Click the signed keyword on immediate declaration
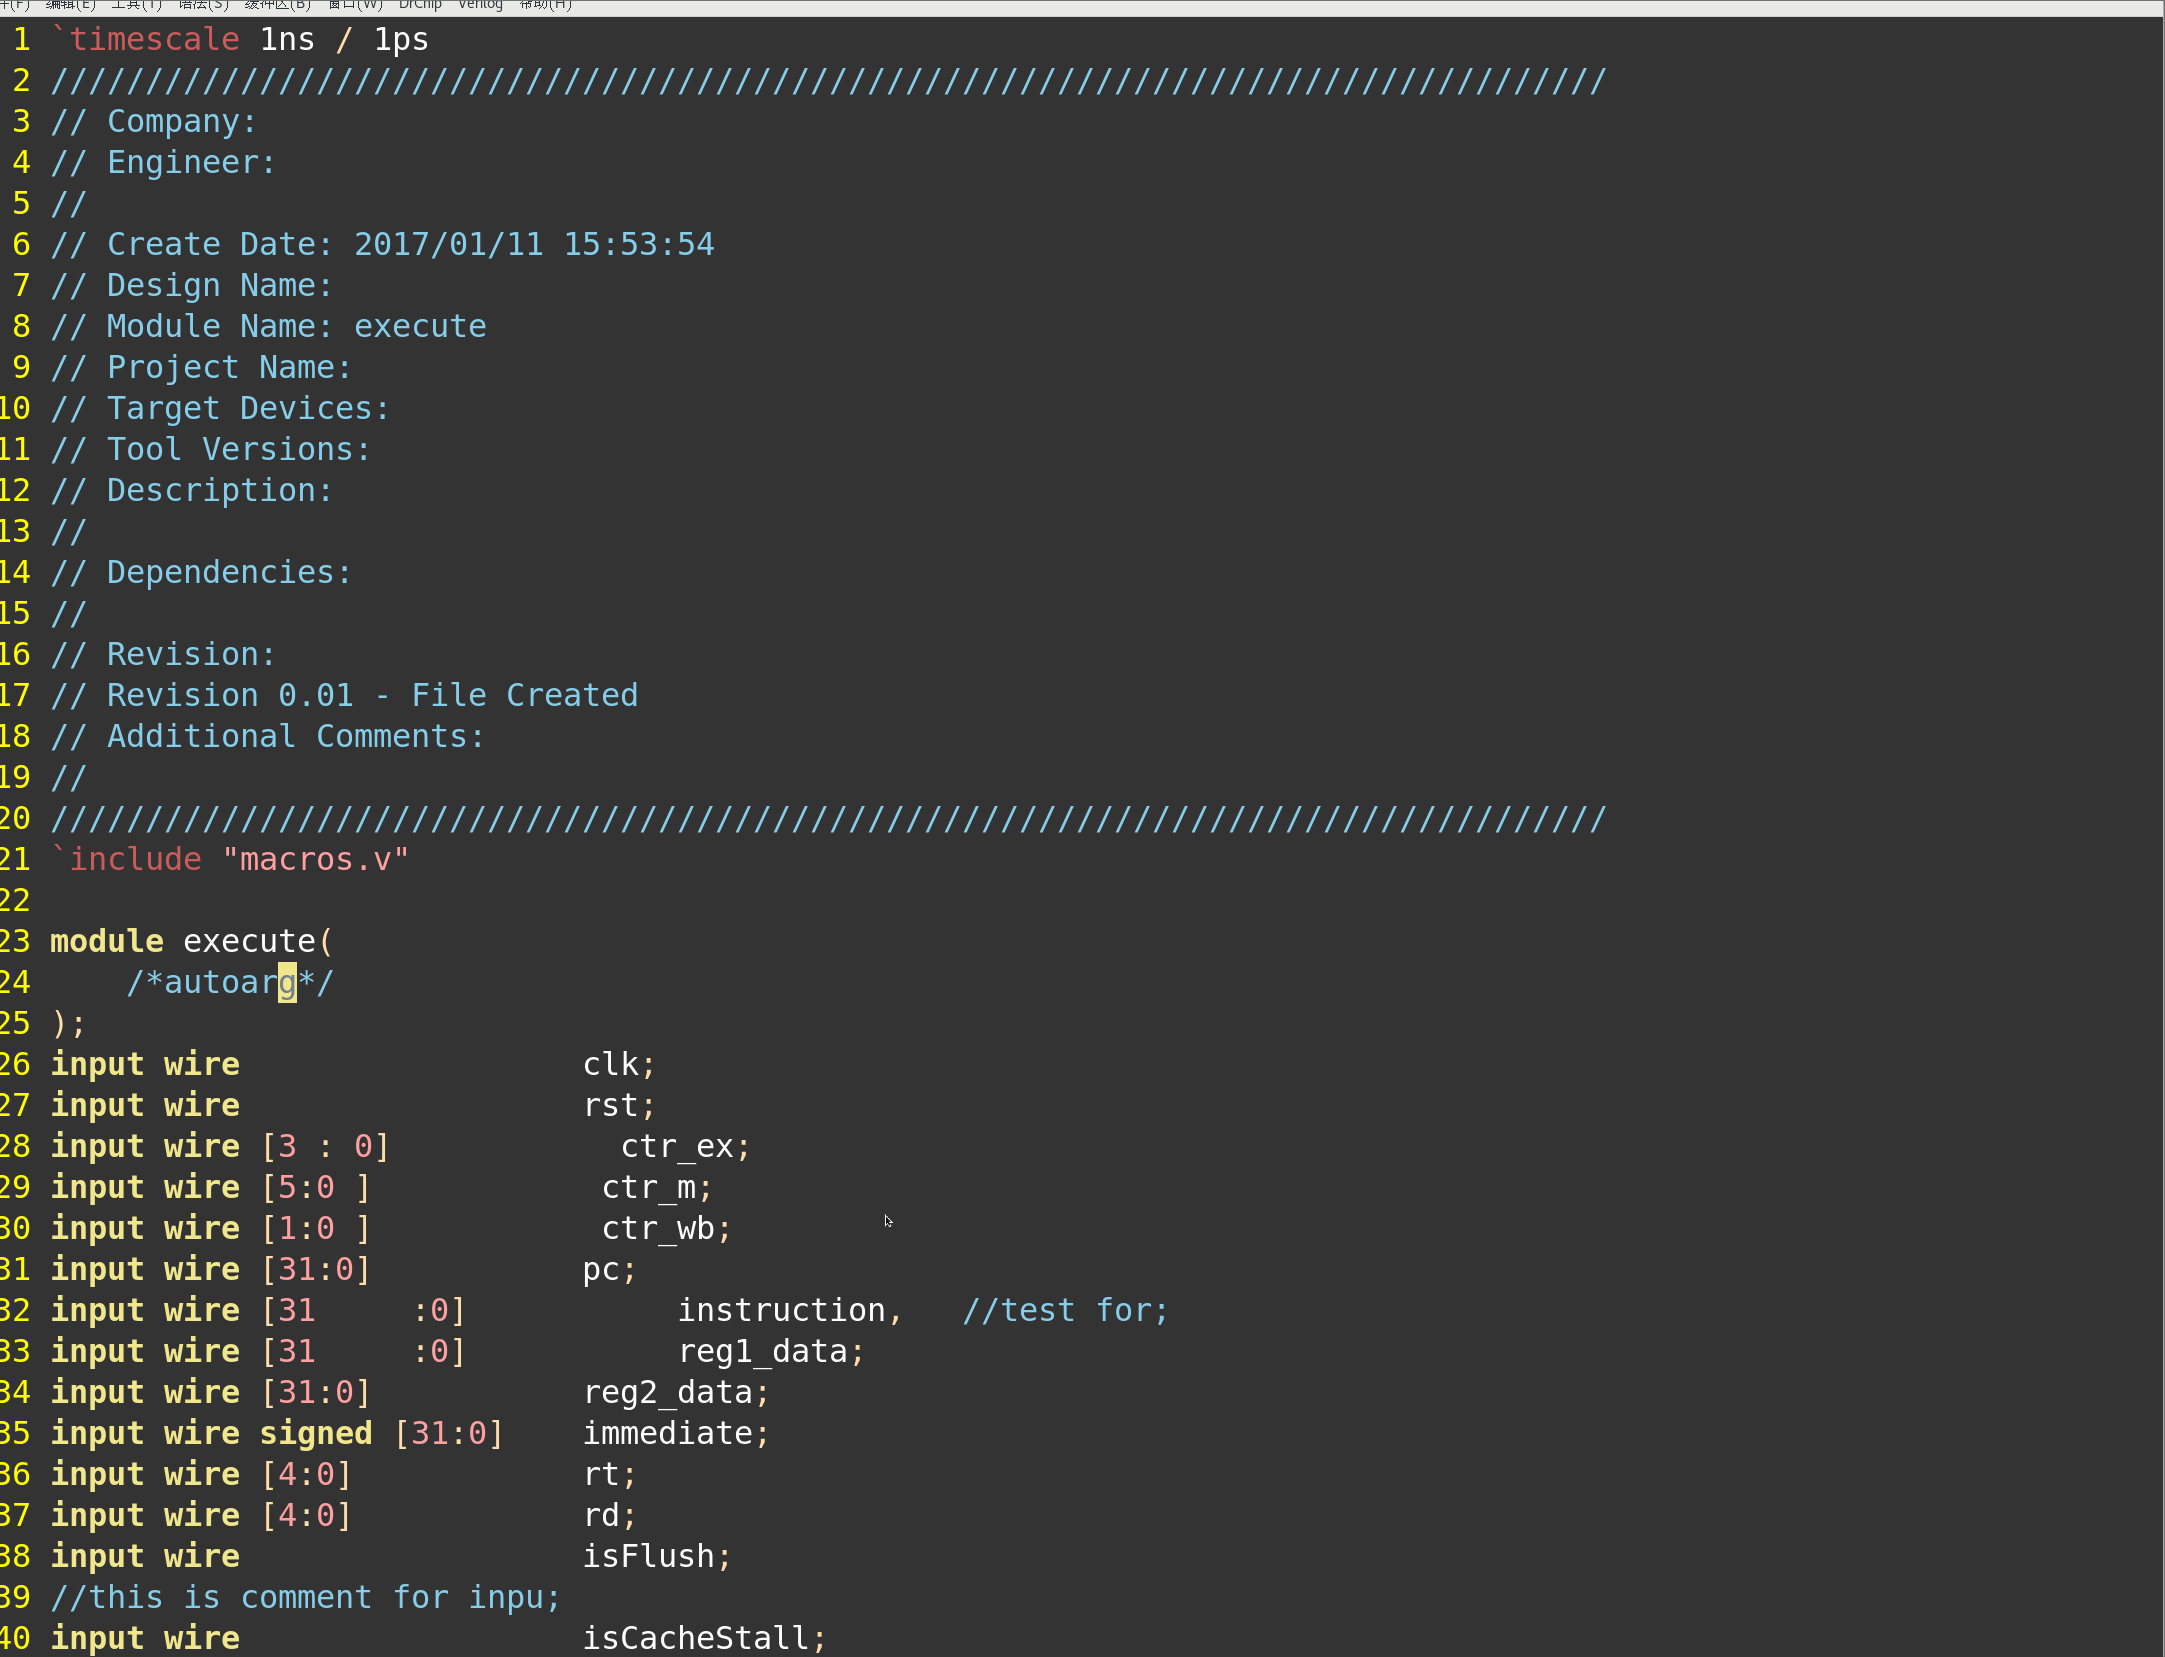This screenshot has width=2165, height=1657. pos(314,1432)
